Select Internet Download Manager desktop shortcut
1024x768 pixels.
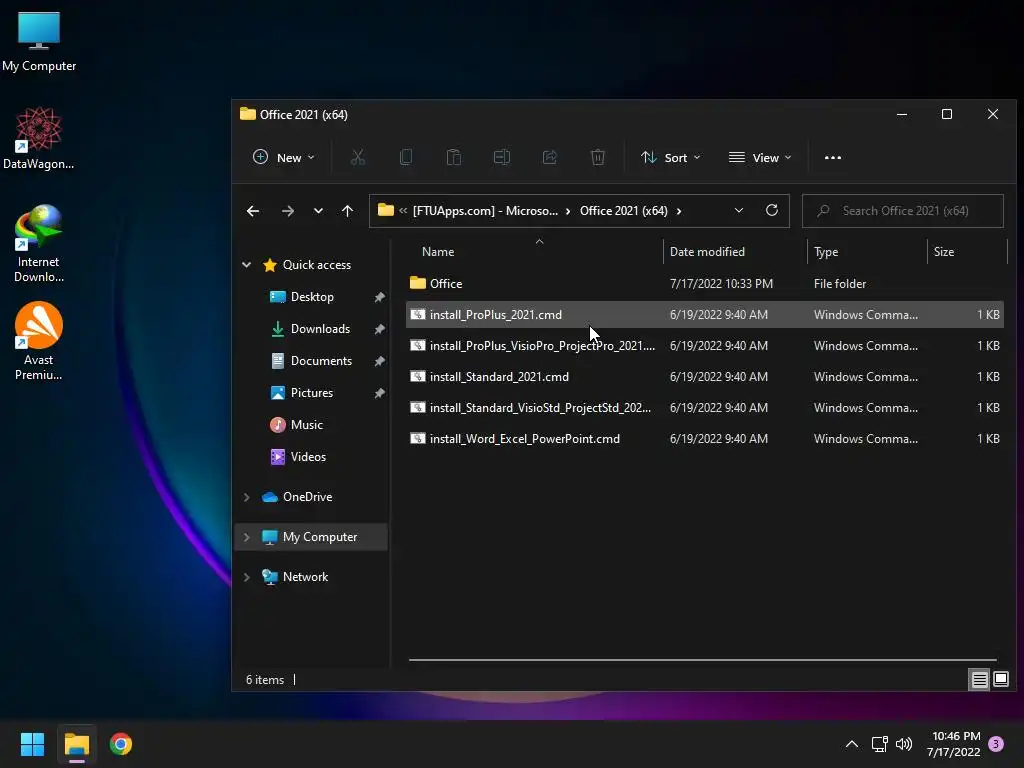39,244
